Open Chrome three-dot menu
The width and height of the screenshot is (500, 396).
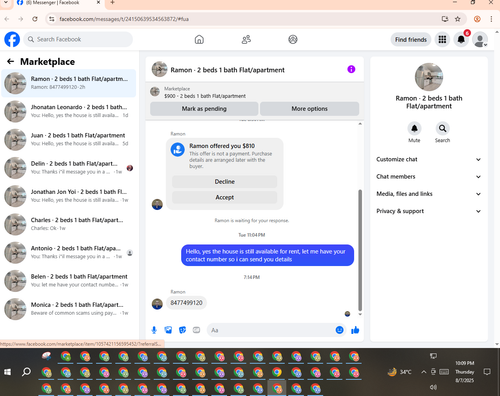pos(491,19)
